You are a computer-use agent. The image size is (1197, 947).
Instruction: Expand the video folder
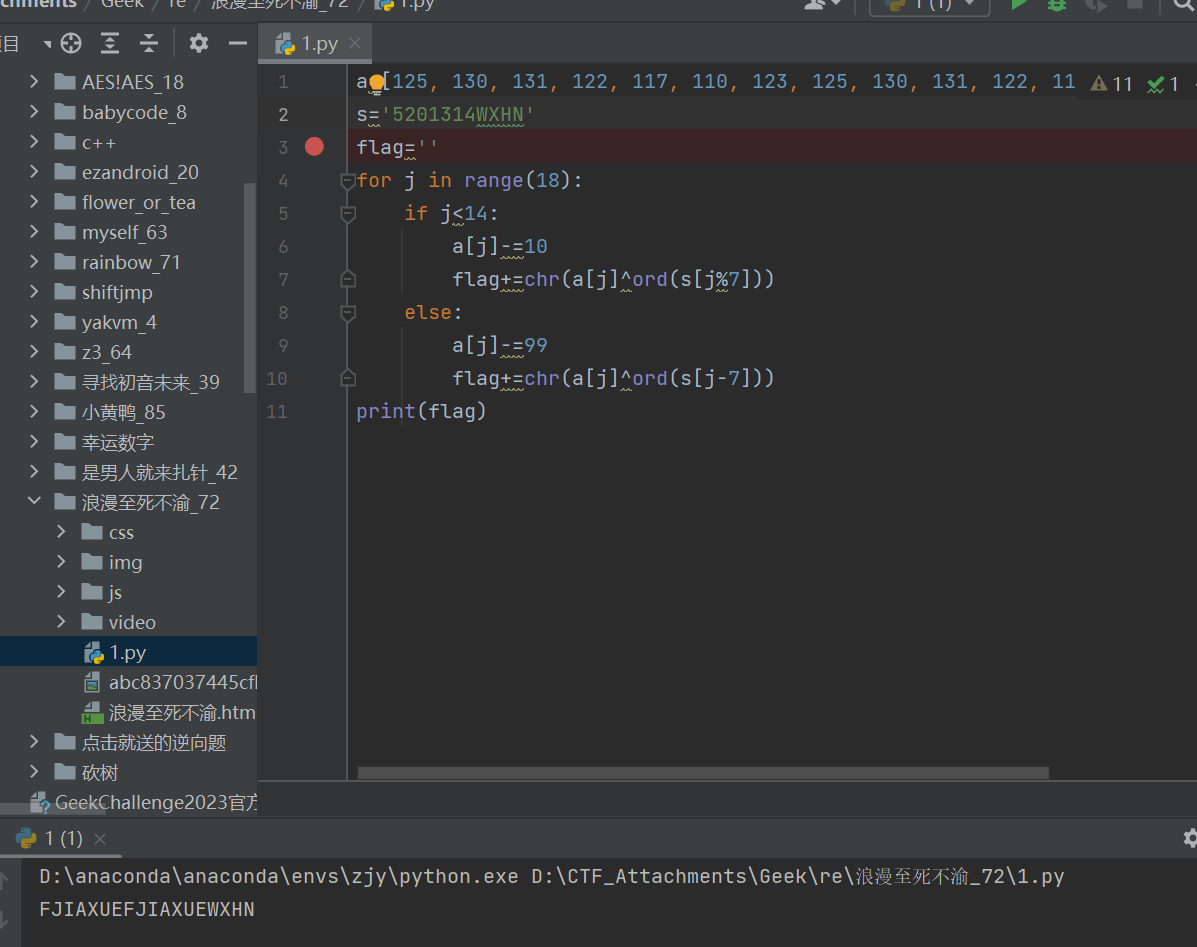click(x=61, y=622)
